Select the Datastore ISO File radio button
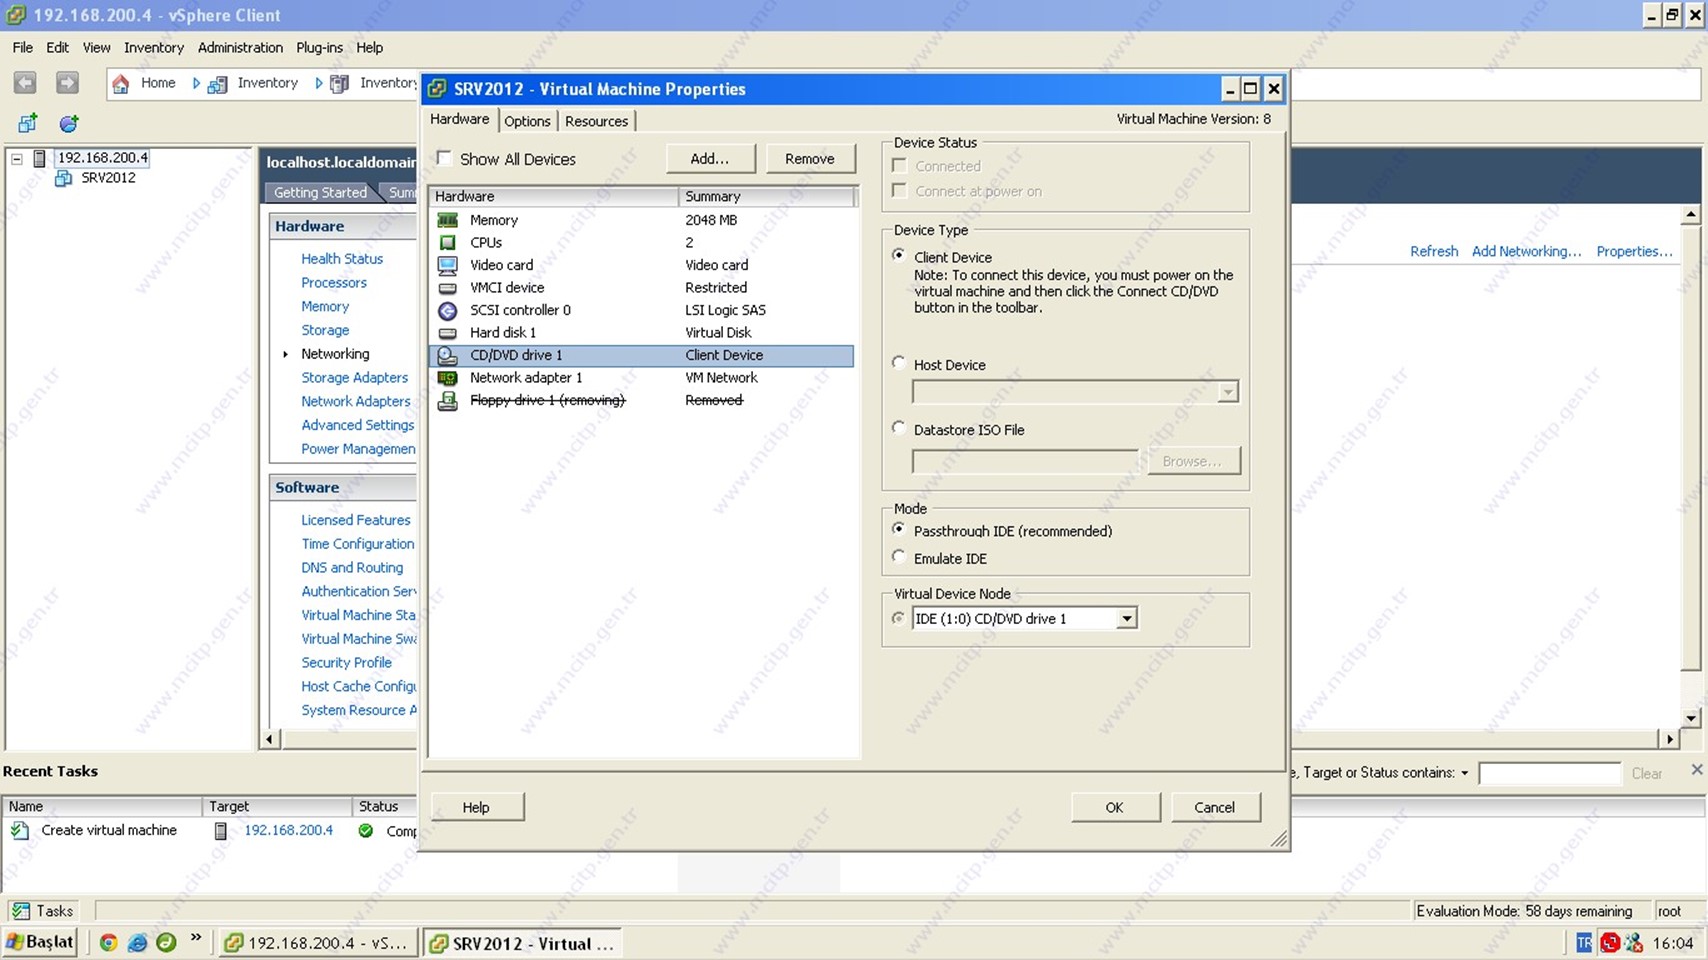The height and width of the screenshot is (960, 1708). 899,428
